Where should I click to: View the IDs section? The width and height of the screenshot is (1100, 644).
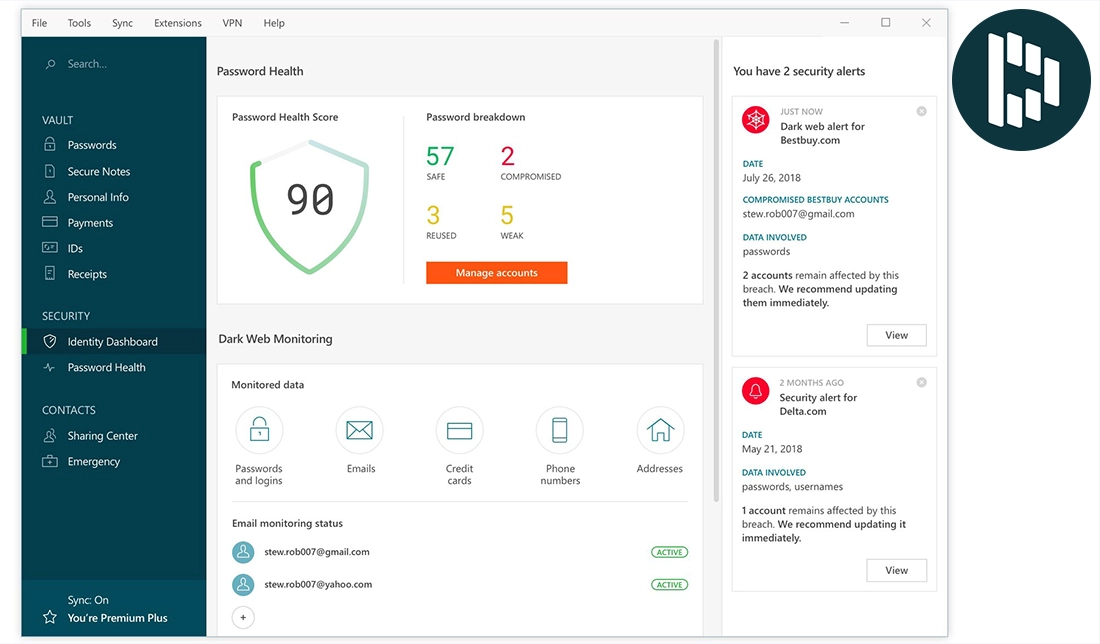pyautogui.click(x=78, y=247)
